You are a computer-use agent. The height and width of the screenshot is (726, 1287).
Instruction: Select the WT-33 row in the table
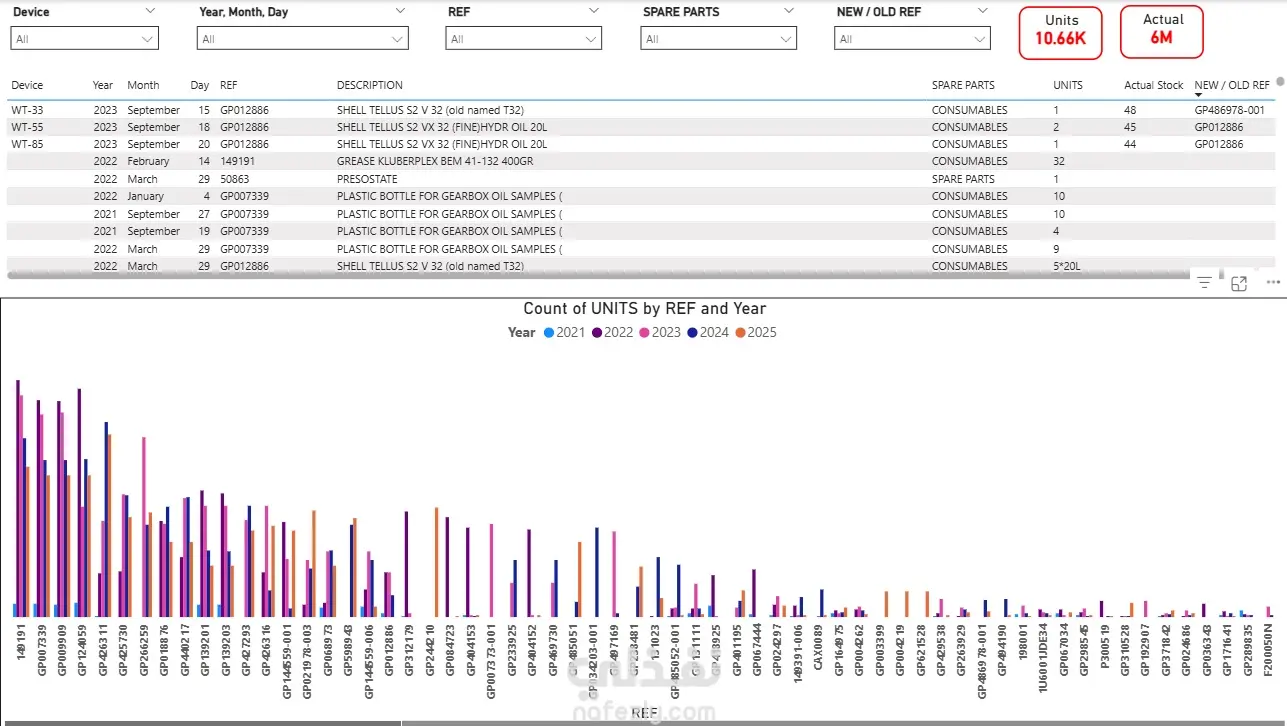[640, 110]
